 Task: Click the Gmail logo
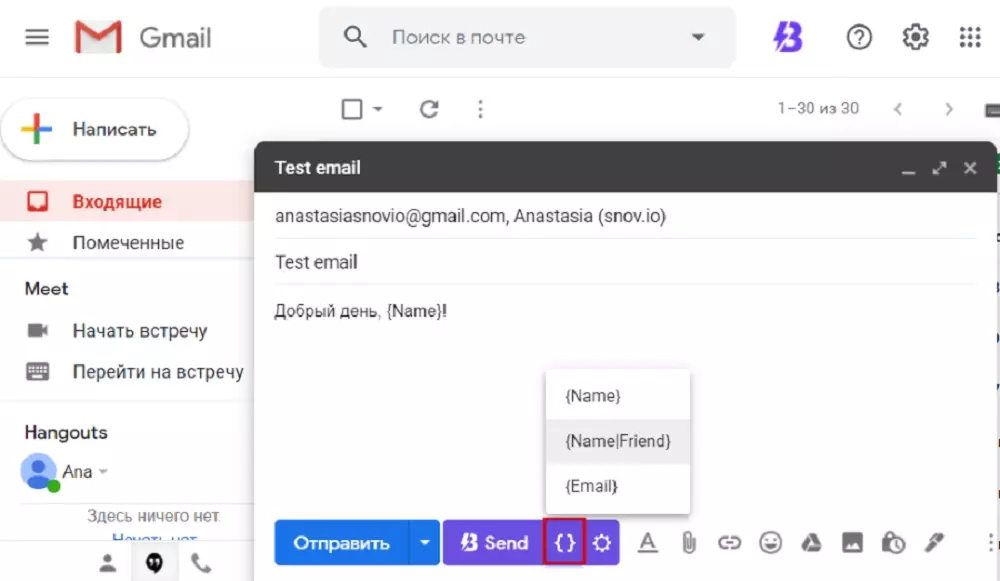(x=143, y=37)
